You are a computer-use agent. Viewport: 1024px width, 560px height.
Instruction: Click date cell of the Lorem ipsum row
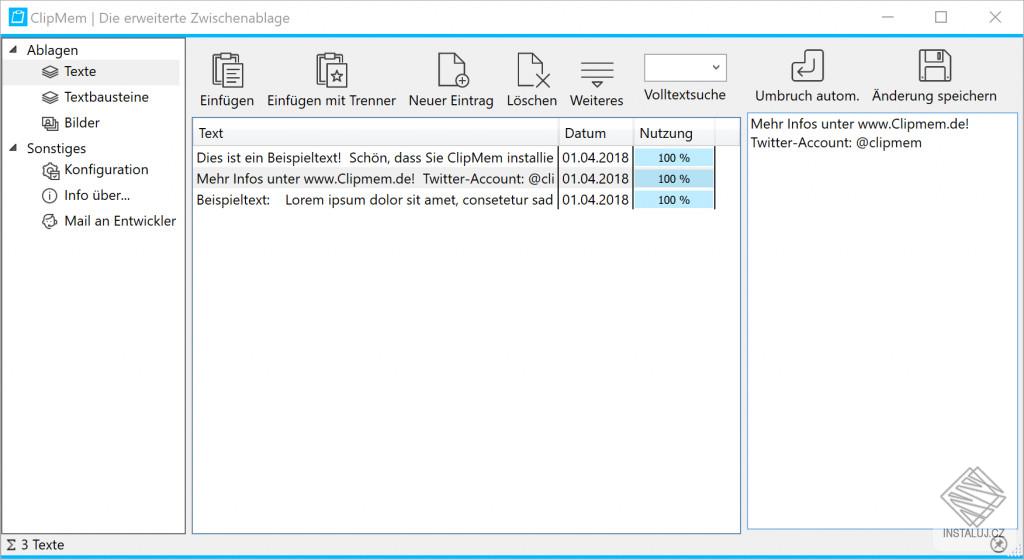pos(596,200)
